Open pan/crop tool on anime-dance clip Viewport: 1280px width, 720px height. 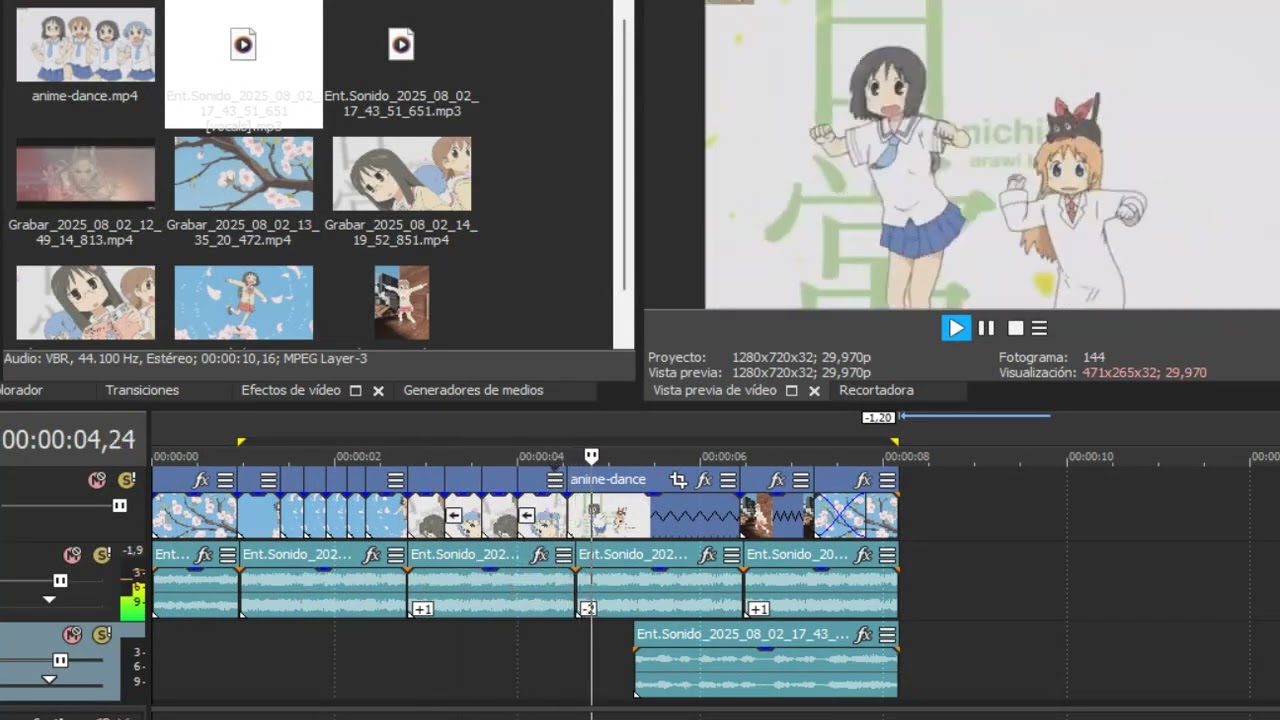679,480
